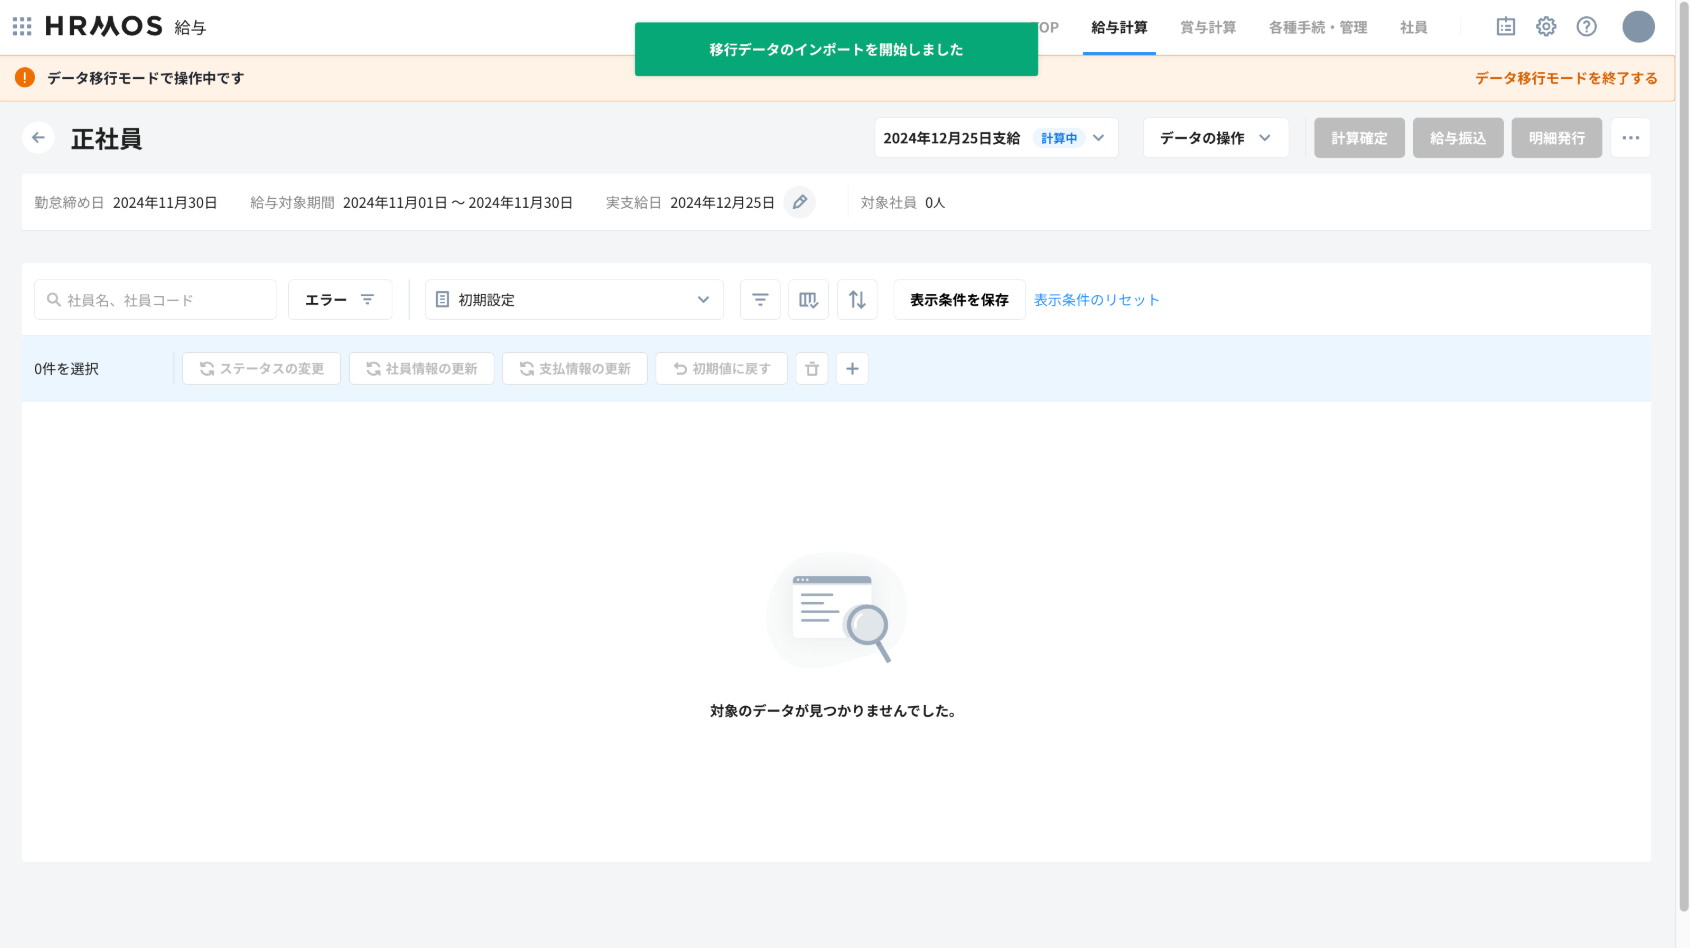Expand the 2024年12月25日支給 payment dropdown
The height and width of the screenshot is (948, 1690).
coord(995,138)
